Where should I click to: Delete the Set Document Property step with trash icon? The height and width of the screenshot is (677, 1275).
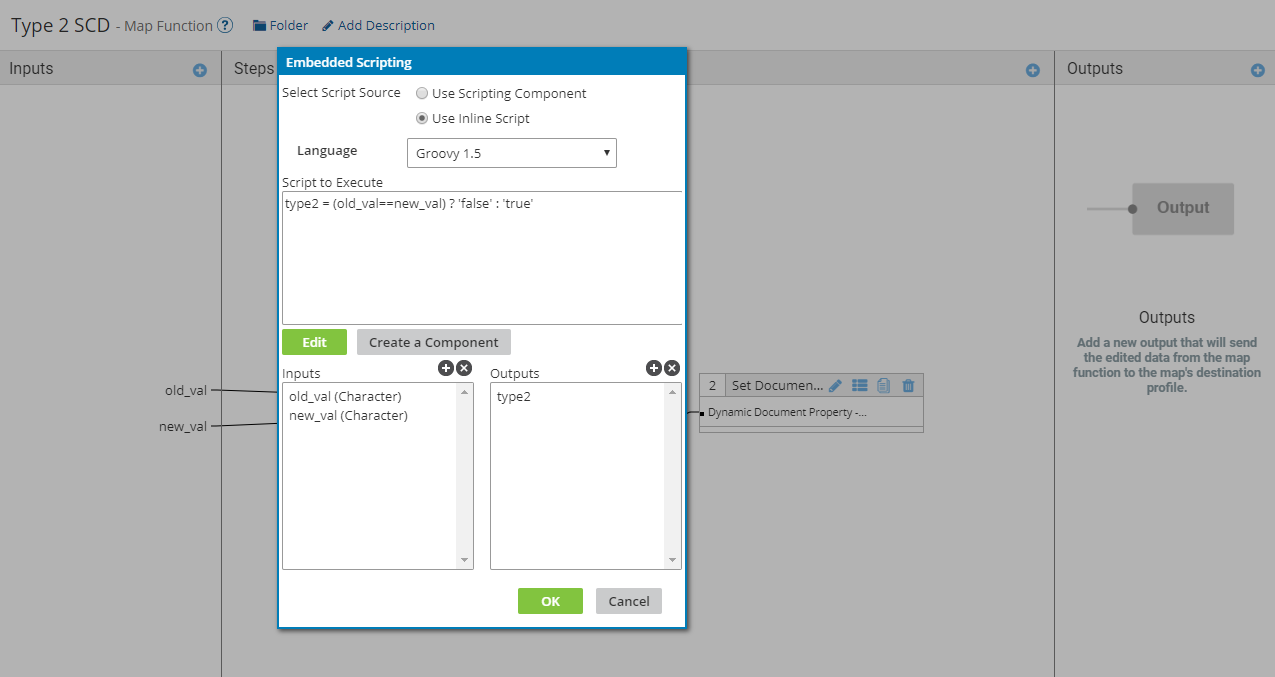[908, 385]
